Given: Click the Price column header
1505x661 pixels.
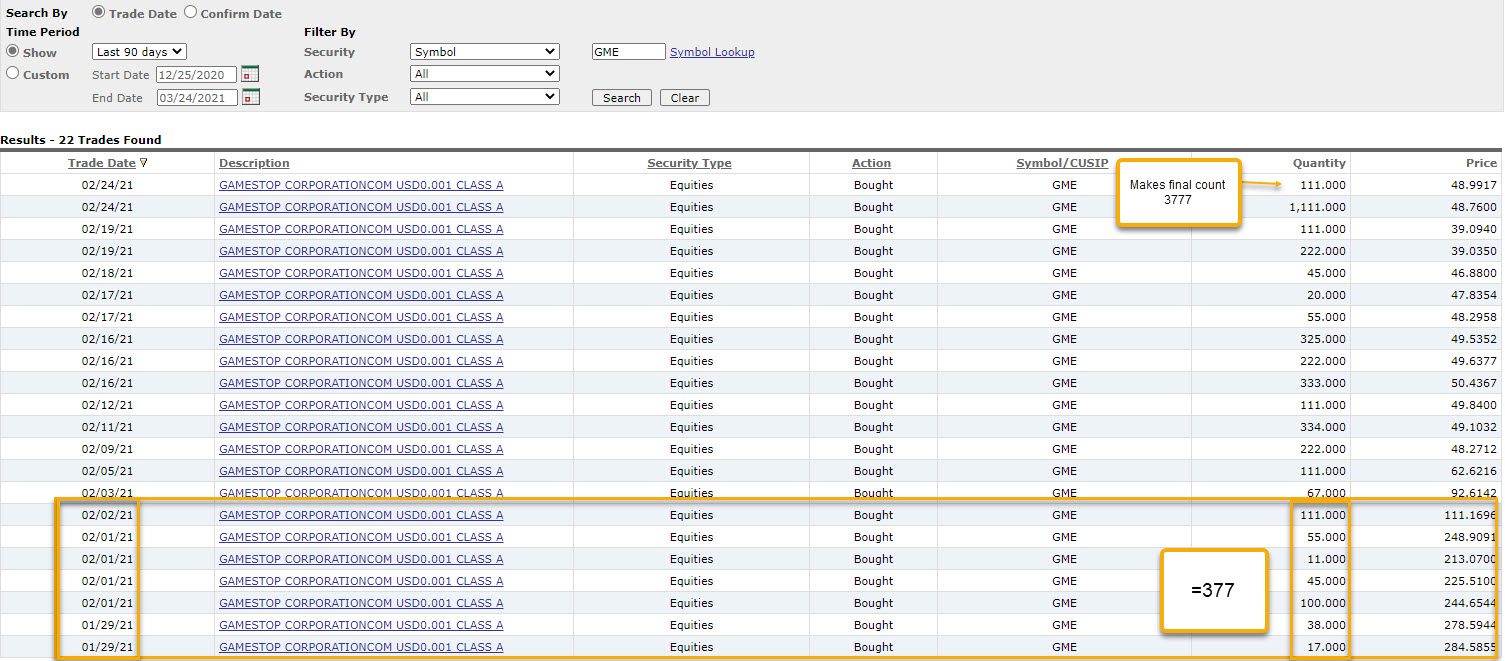Looking at the screenshot, I should coord(1481,163).
